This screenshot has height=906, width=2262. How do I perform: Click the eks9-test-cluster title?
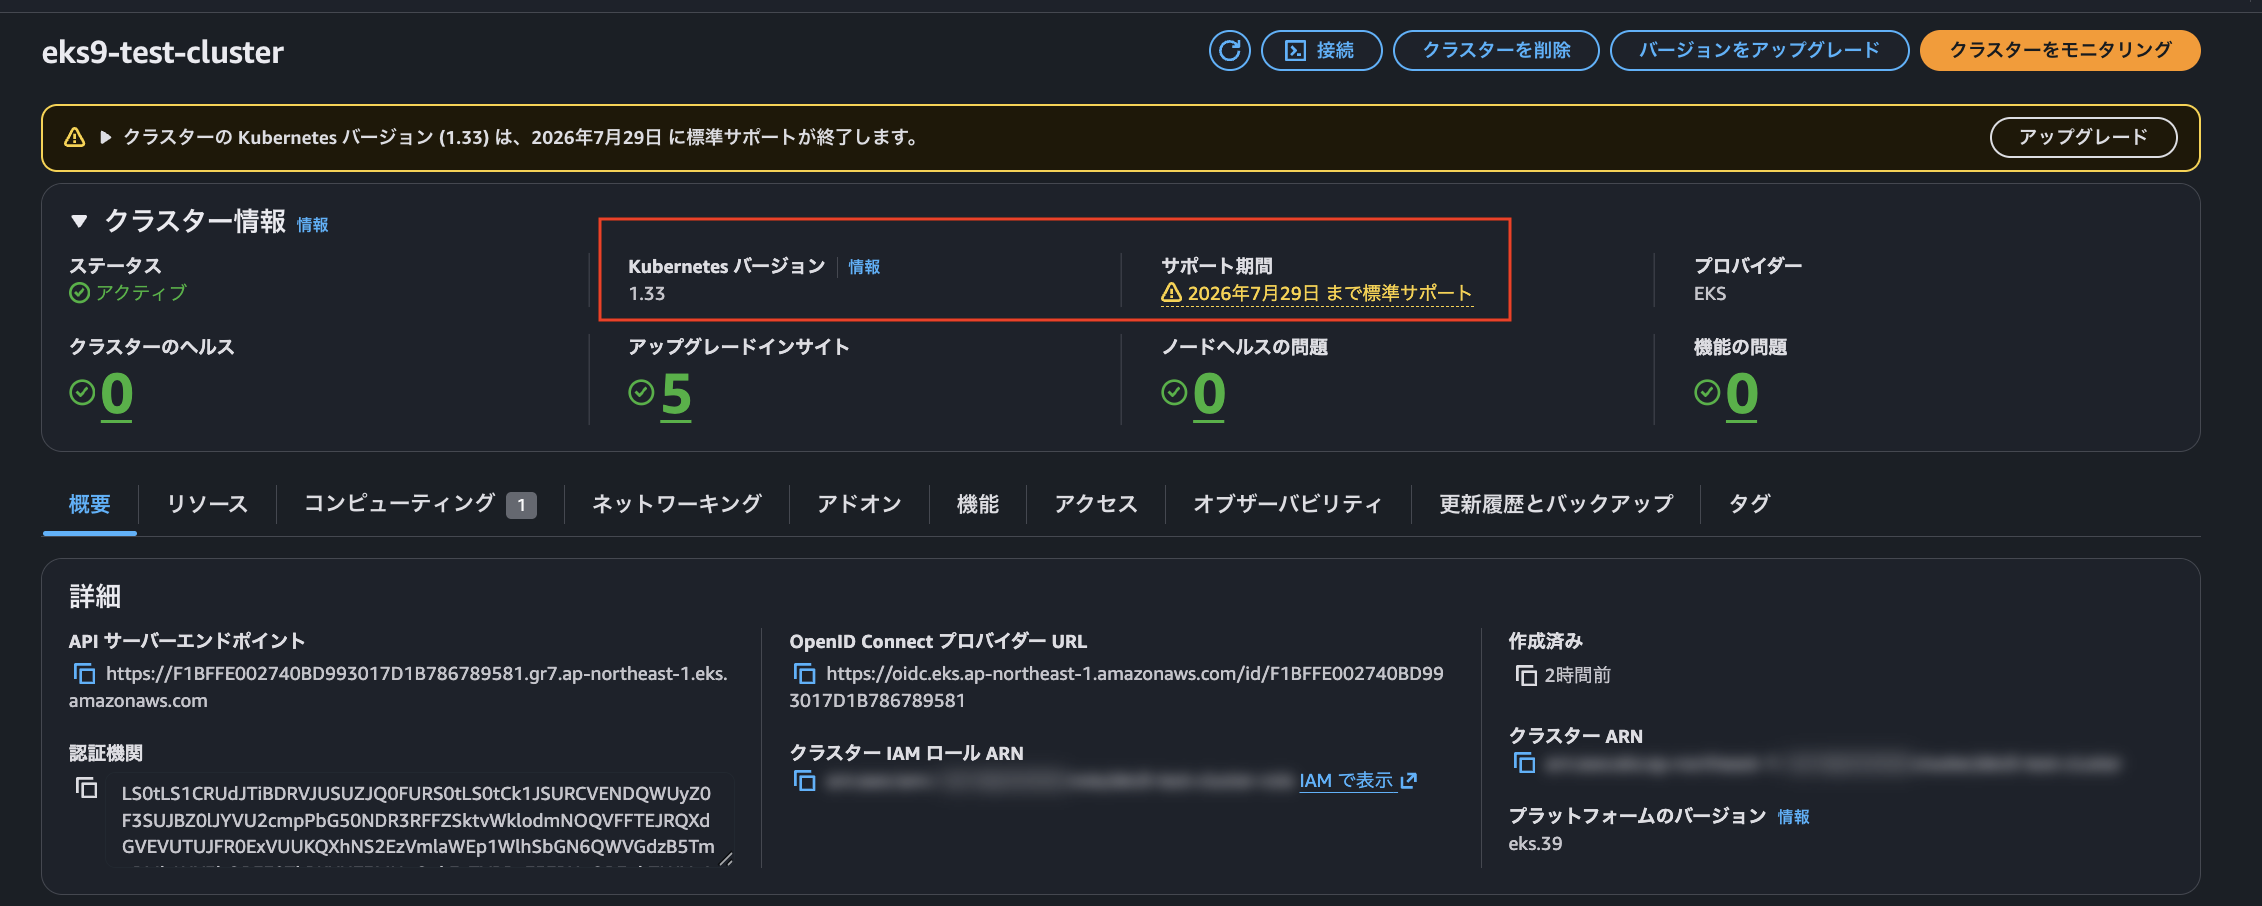(x=163, y=52)
